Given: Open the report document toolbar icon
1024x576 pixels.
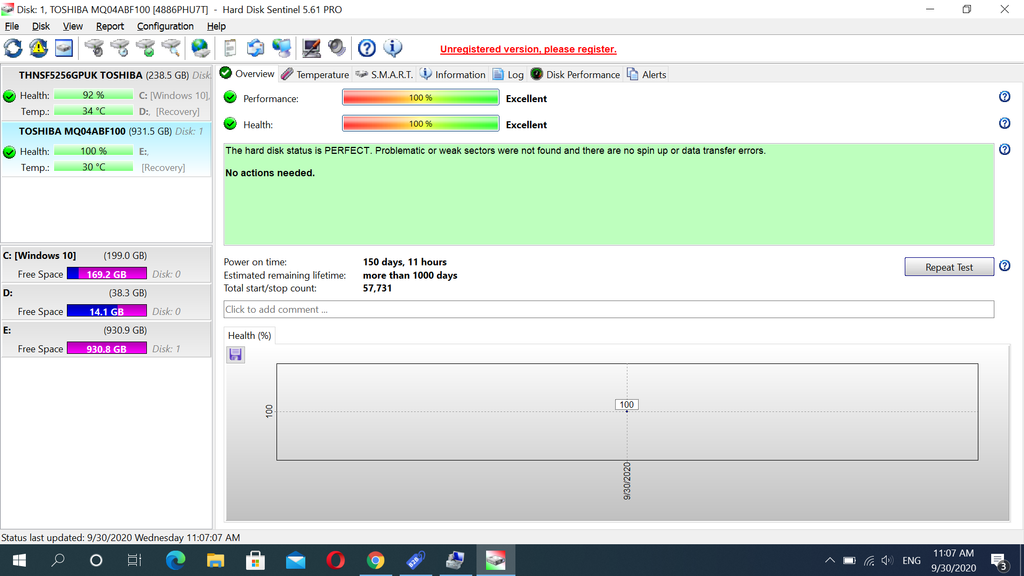Looking at the screenshot, I should pos(230,48).
